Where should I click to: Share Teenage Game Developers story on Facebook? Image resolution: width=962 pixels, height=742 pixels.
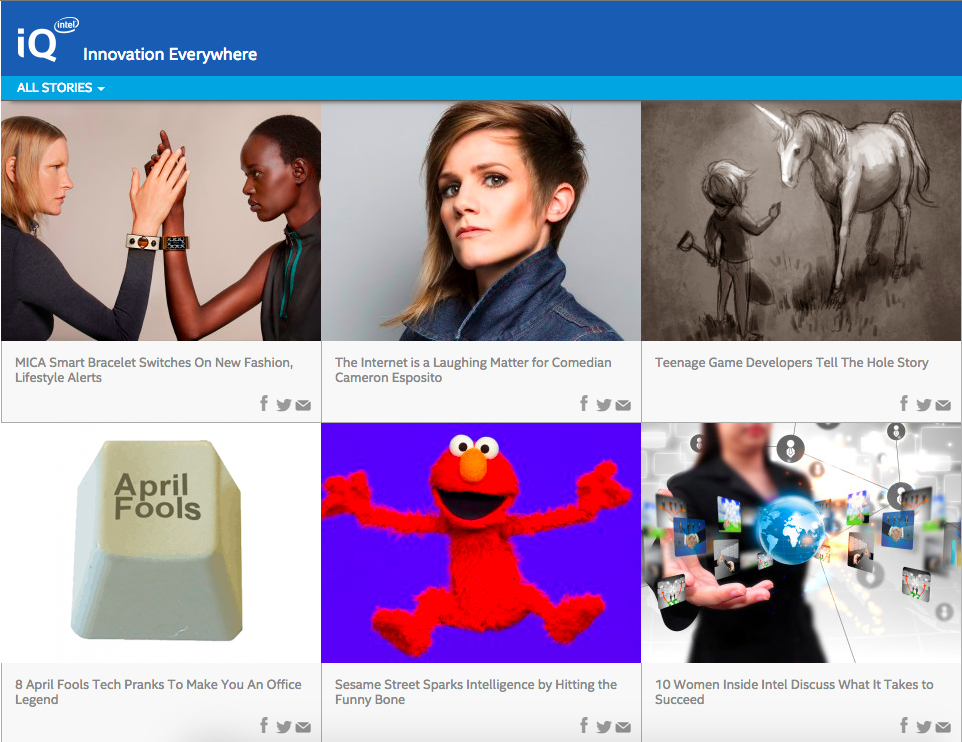coord(904,403)
